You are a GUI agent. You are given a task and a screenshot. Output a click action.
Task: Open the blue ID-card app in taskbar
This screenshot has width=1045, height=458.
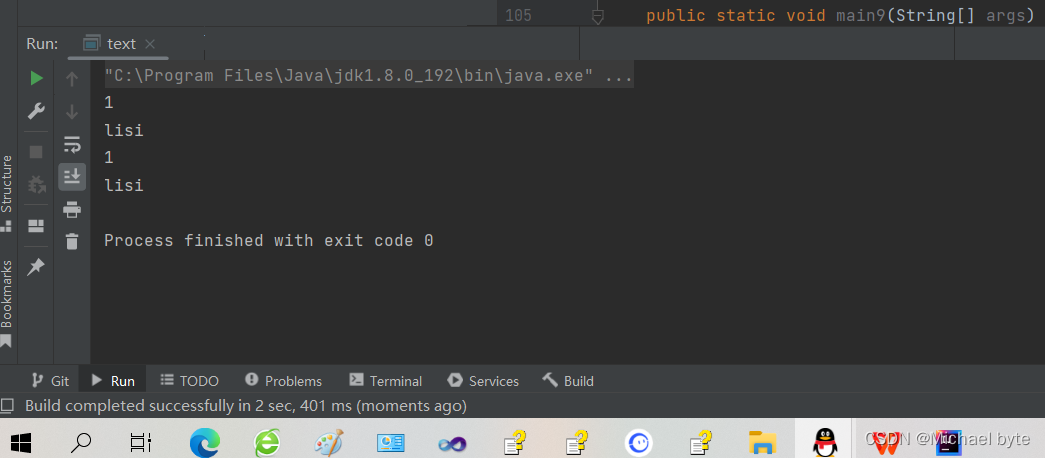391,443
